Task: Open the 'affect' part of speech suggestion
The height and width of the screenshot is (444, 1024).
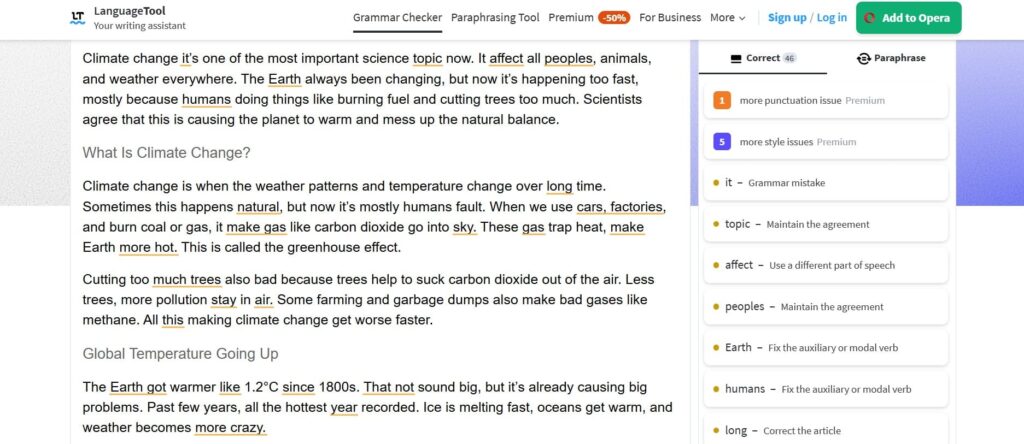Action: [825, 265]
